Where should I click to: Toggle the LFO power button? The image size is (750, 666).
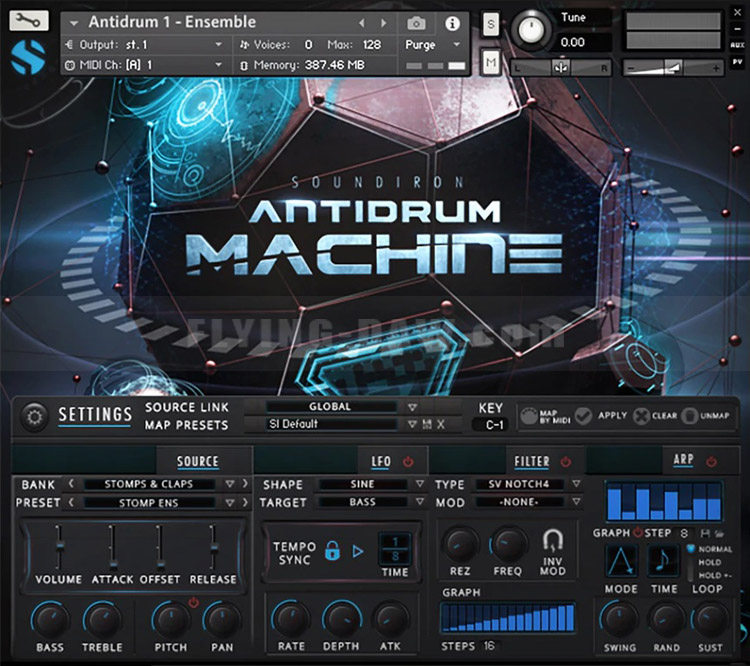click(408, 462)
